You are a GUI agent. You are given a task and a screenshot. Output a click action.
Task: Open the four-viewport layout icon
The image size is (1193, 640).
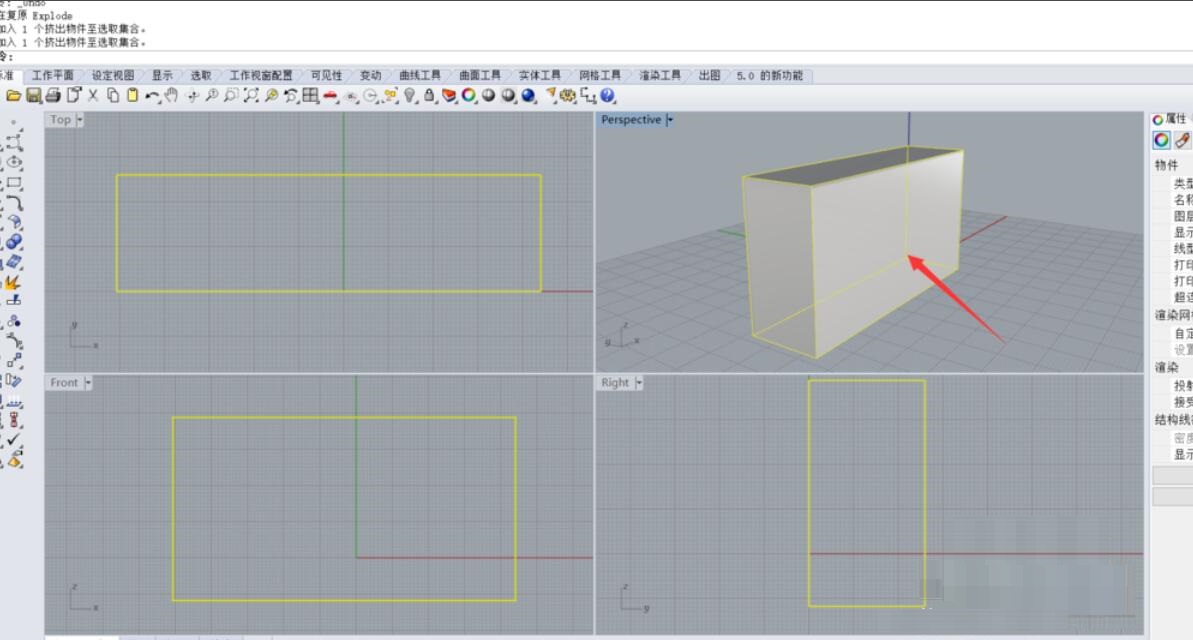tap(310, 95)
